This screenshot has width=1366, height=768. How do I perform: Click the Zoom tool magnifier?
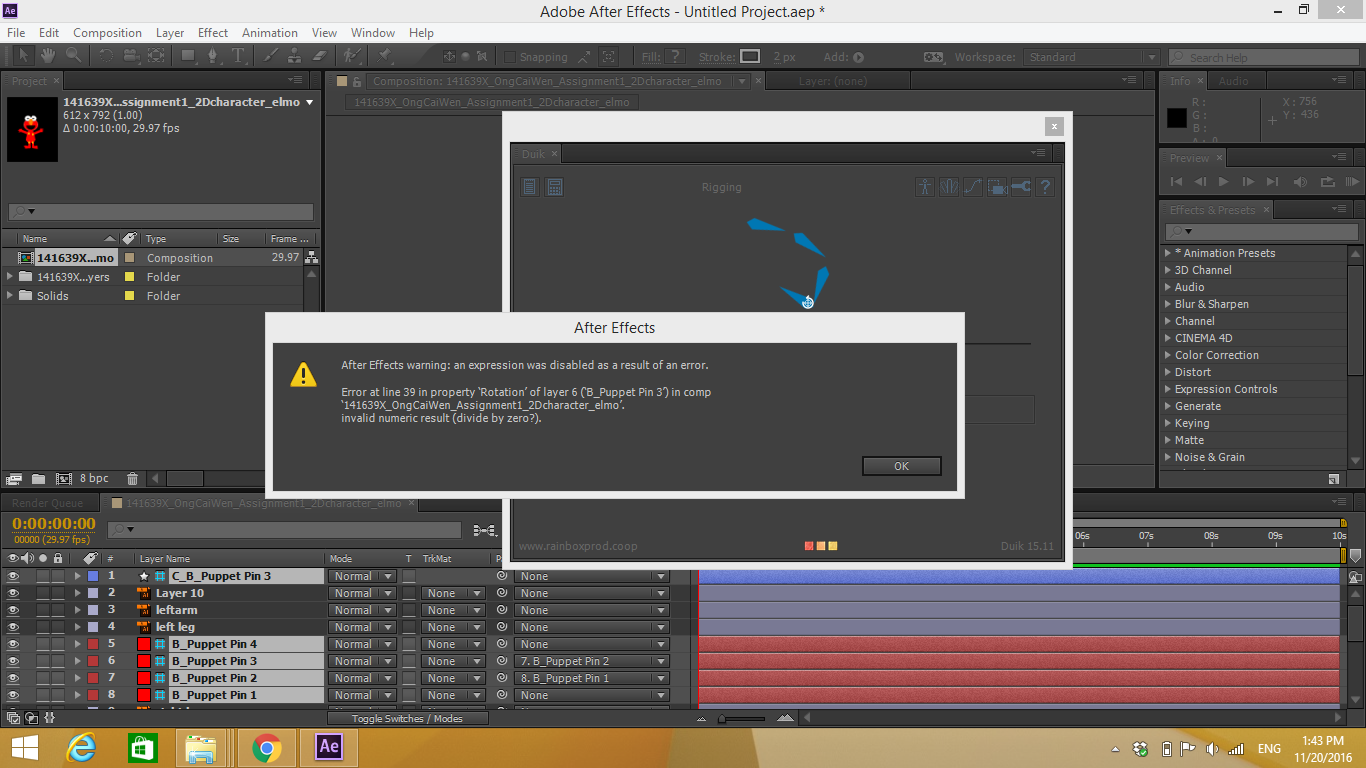[72, 57]
